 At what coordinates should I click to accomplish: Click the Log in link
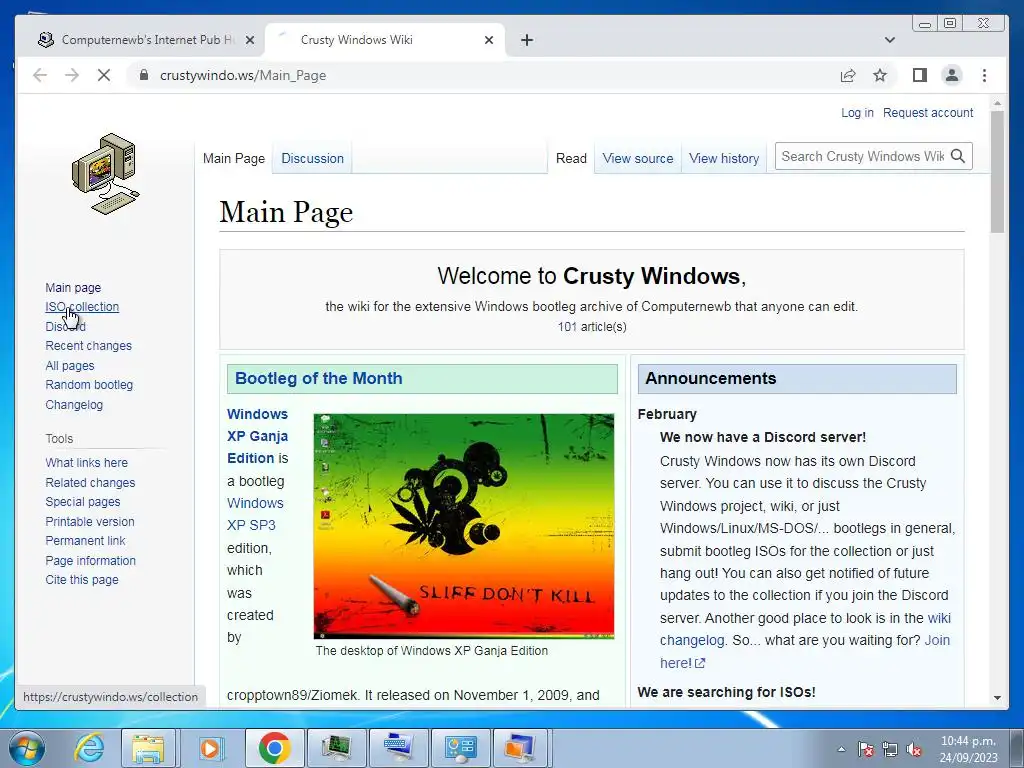857,112
